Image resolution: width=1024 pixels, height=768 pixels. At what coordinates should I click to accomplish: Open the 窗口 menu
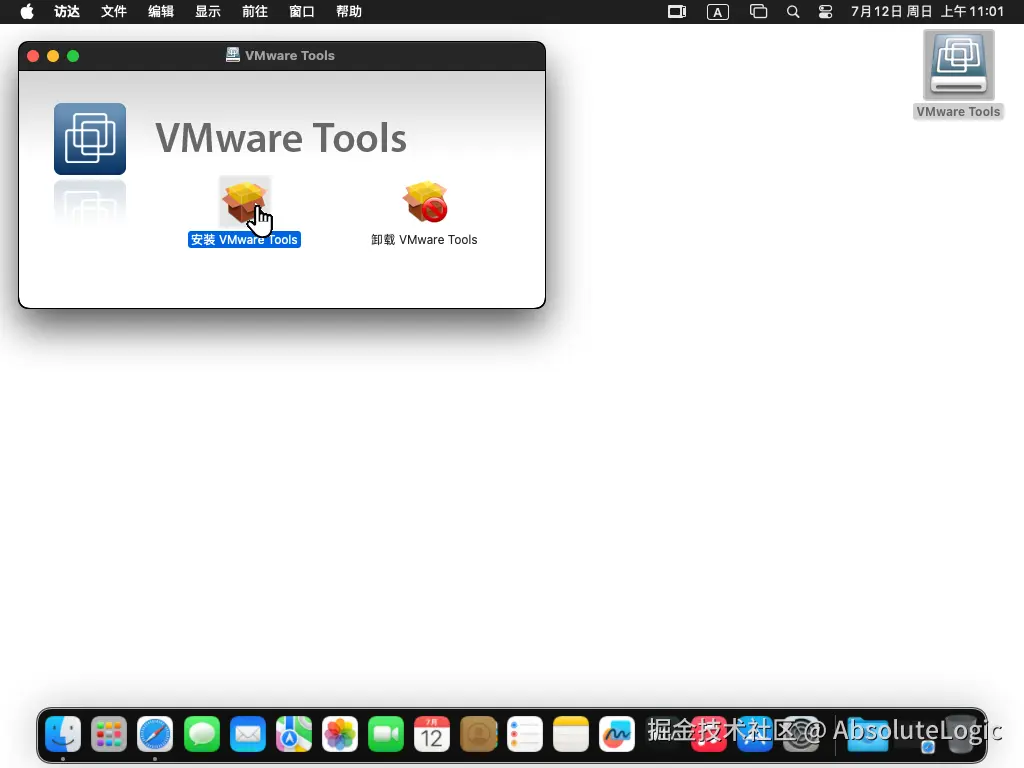[302, 11]
